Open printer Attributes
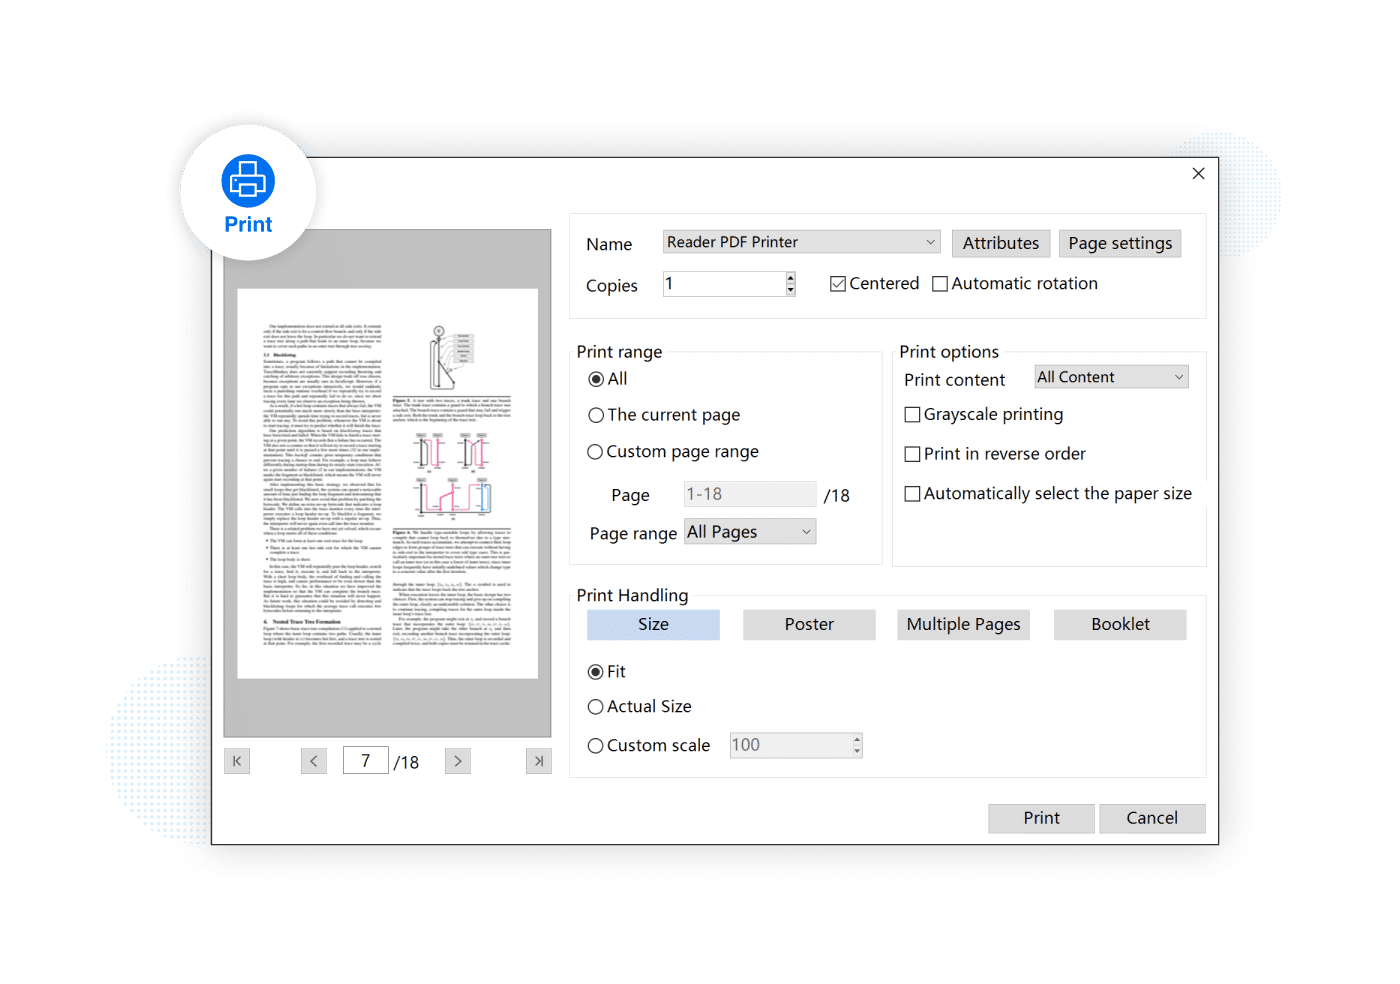This screenshot has height=984, width=1400. [1001, 243]
